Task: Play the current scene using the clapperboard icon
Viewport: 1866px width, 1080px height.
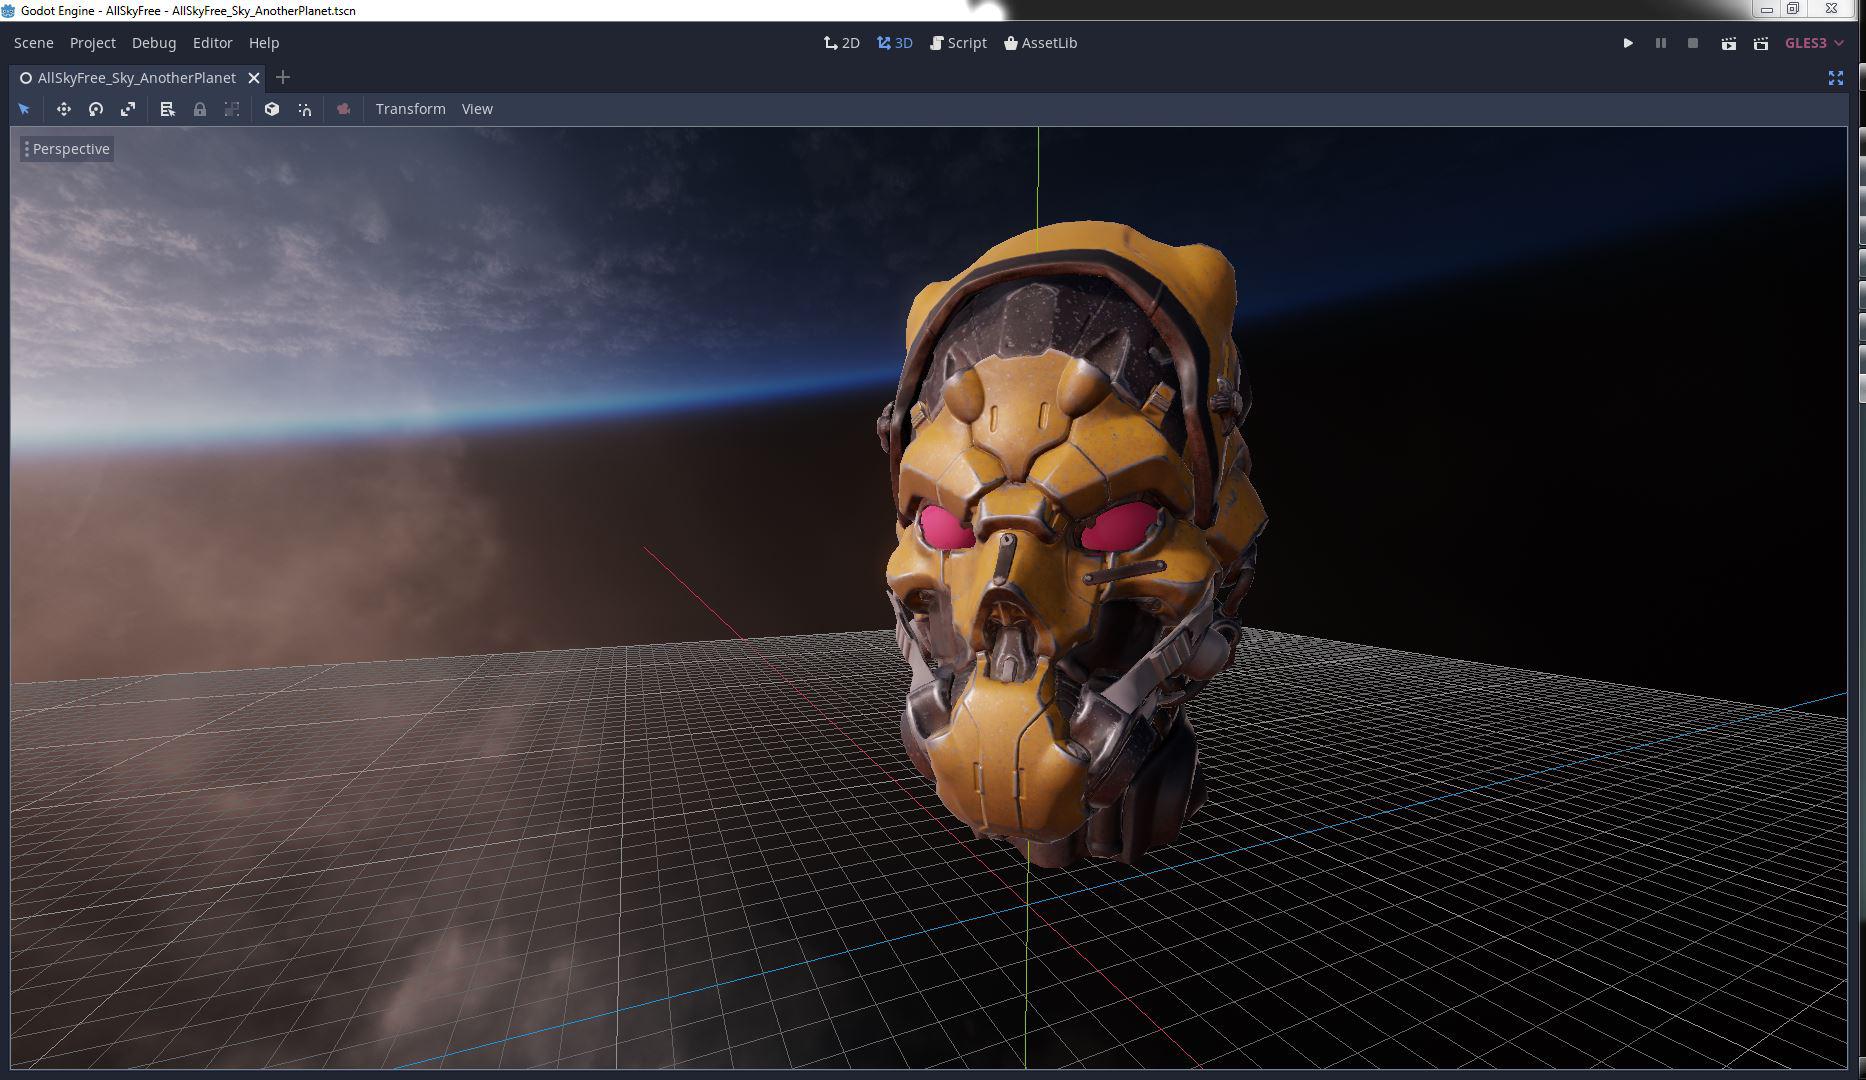Action: click(x=1729, y=43)
